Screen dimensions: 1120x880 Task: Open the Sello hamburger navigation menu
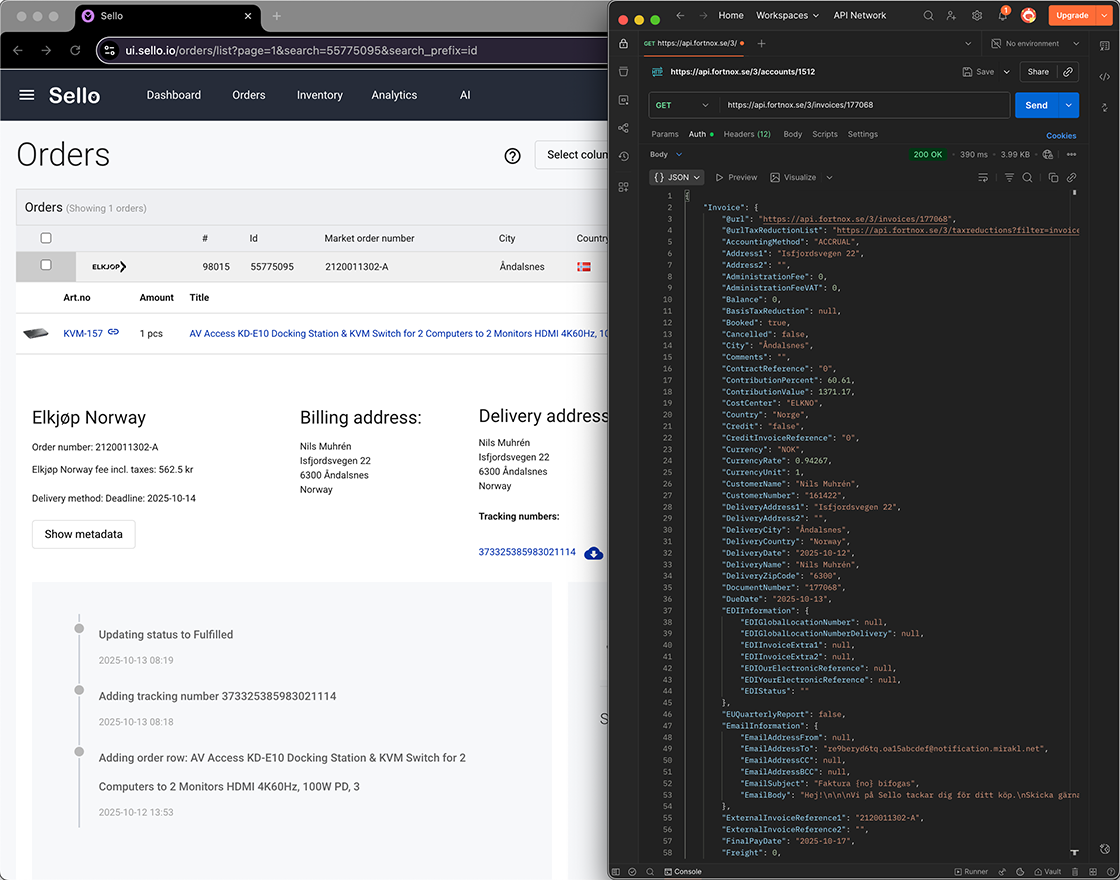click(x=26, y=95)
